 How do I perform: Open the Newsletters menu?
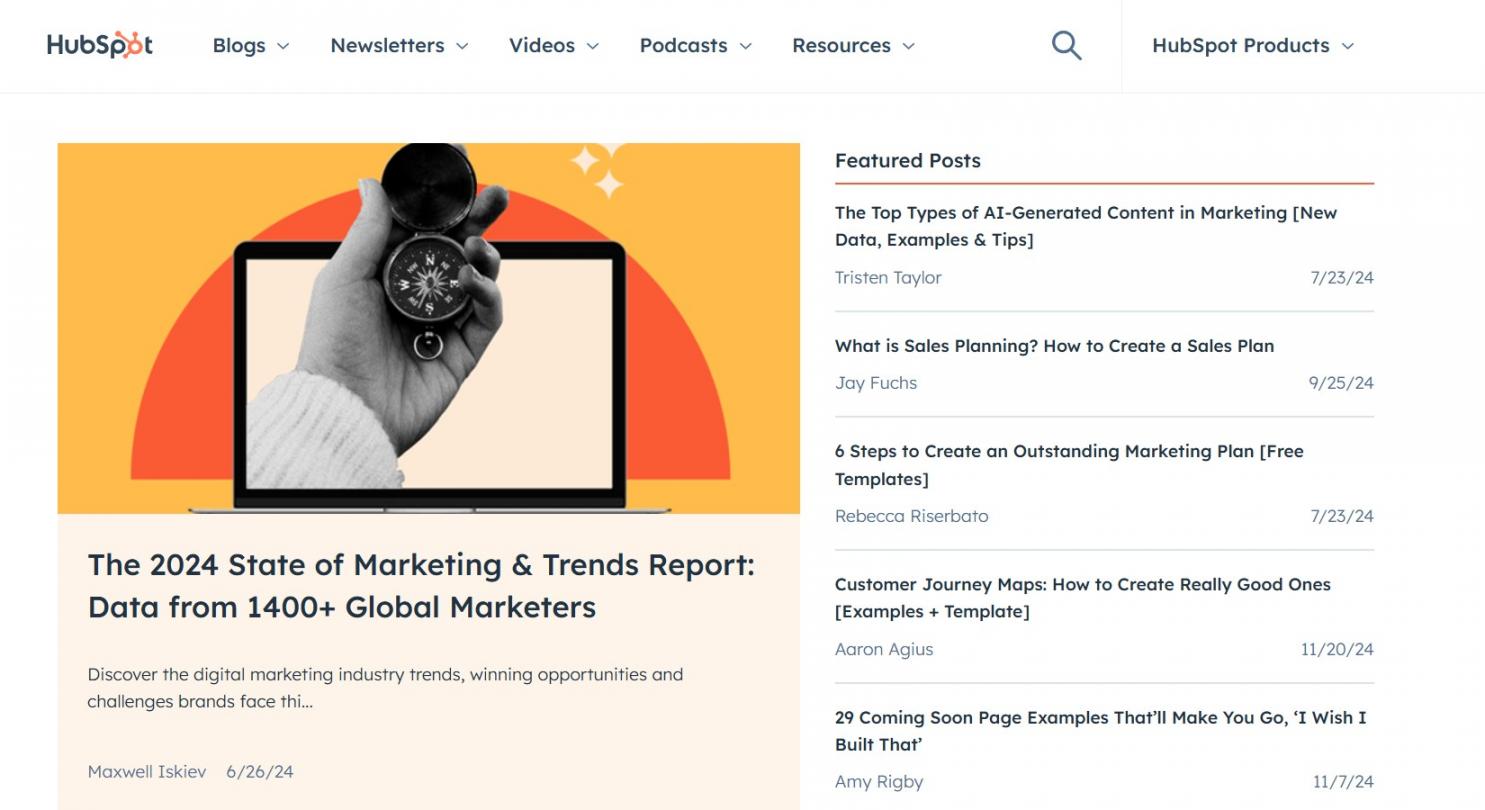pos(399,46)
